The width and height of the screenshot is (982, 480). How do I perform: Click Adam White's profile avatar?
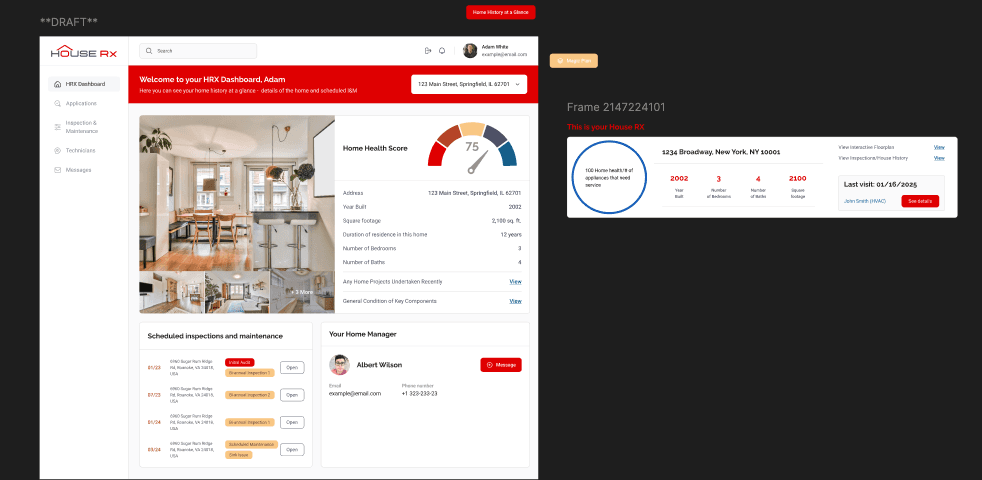470,50
